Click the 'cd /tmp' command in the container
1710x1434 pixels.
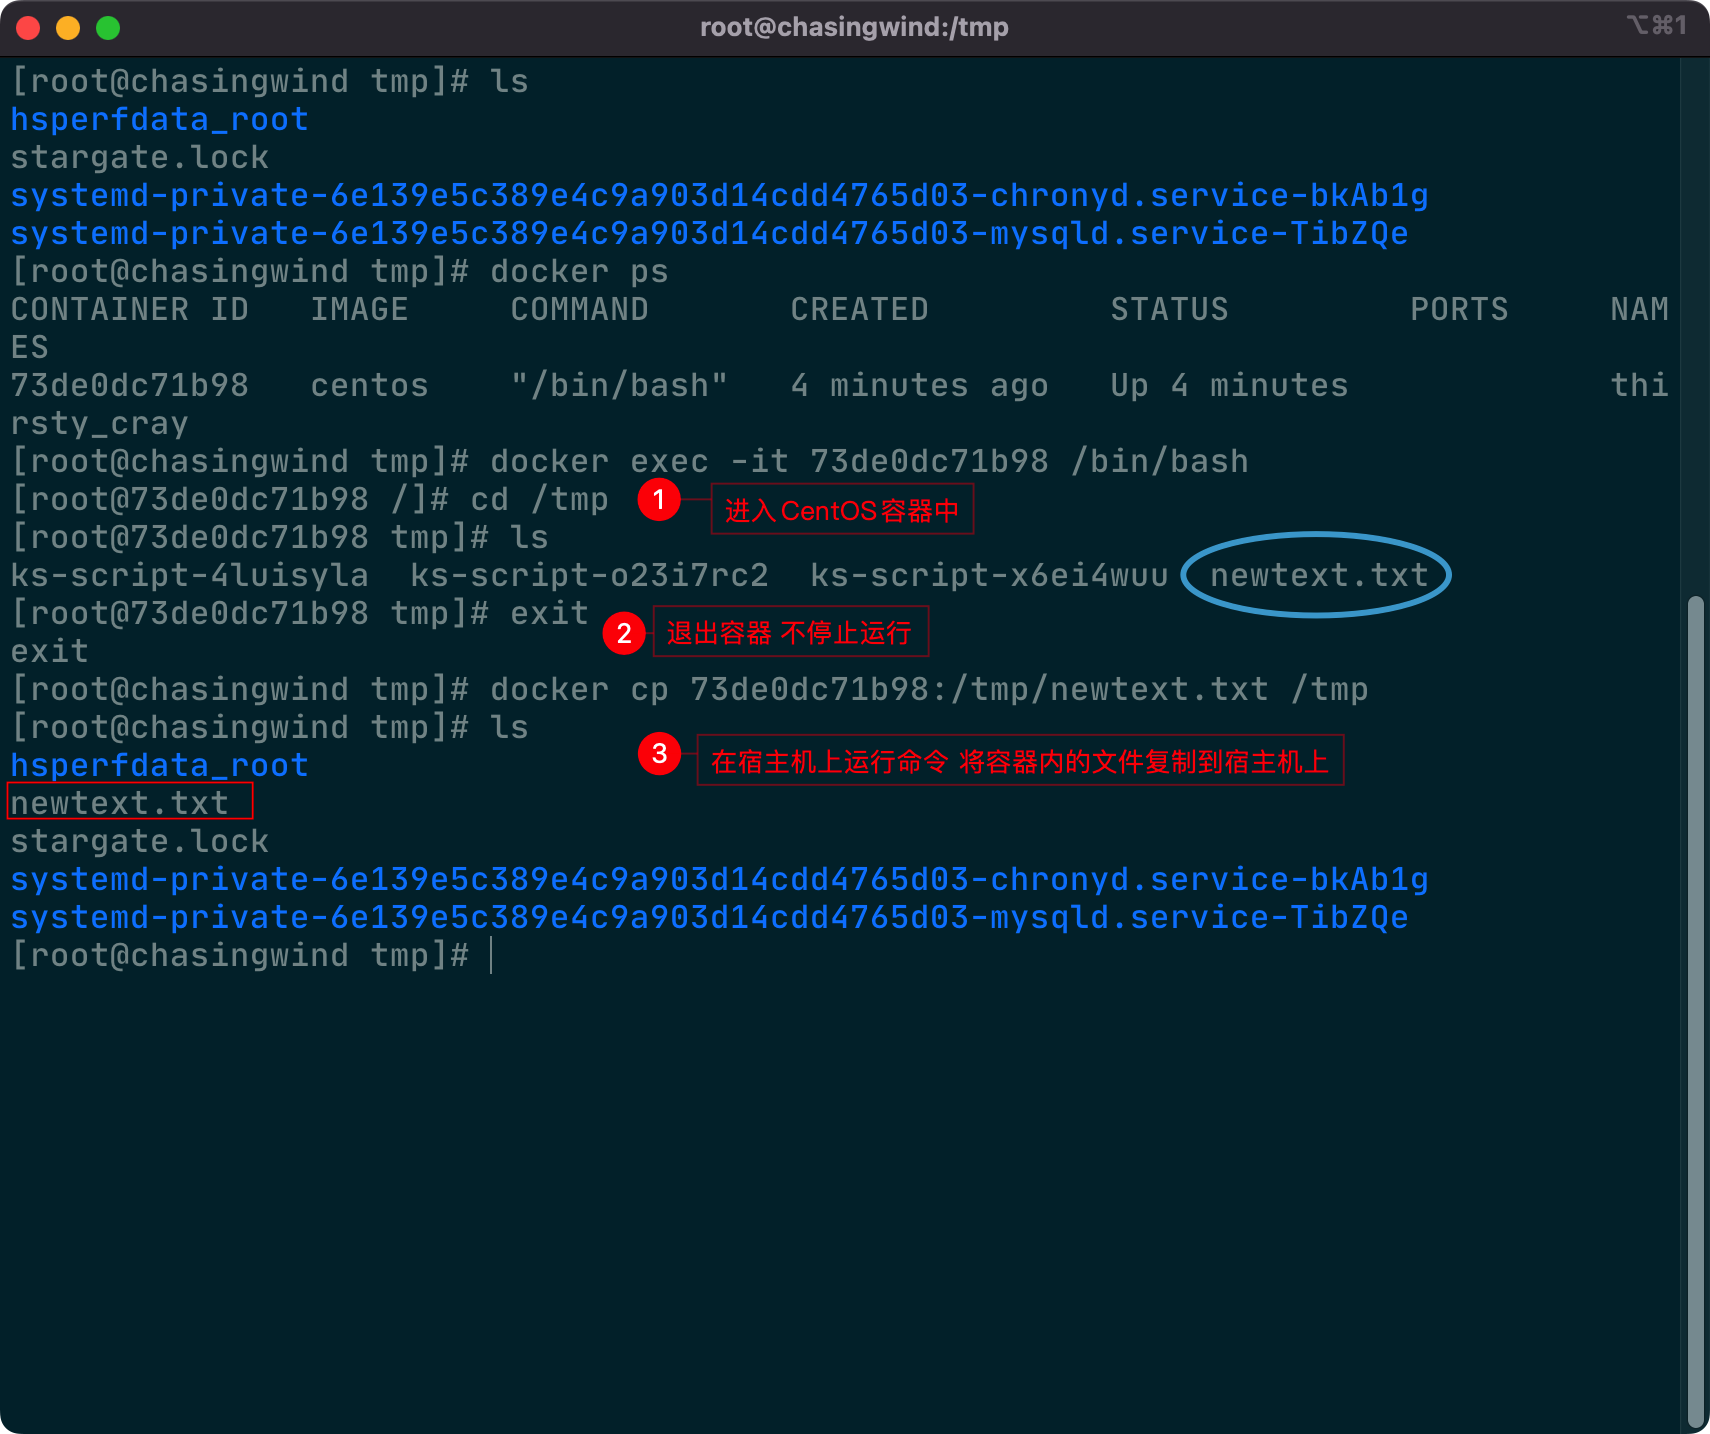pyautogui.click(x=539, y=499)
